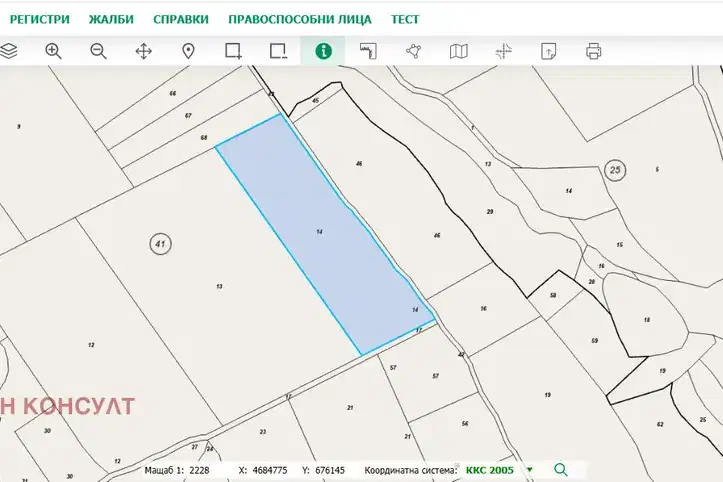Image resolution: width=723 pixels, height=482 pixels.
Task: Select parcel labeled 5
Action: (x=657, y=169)
